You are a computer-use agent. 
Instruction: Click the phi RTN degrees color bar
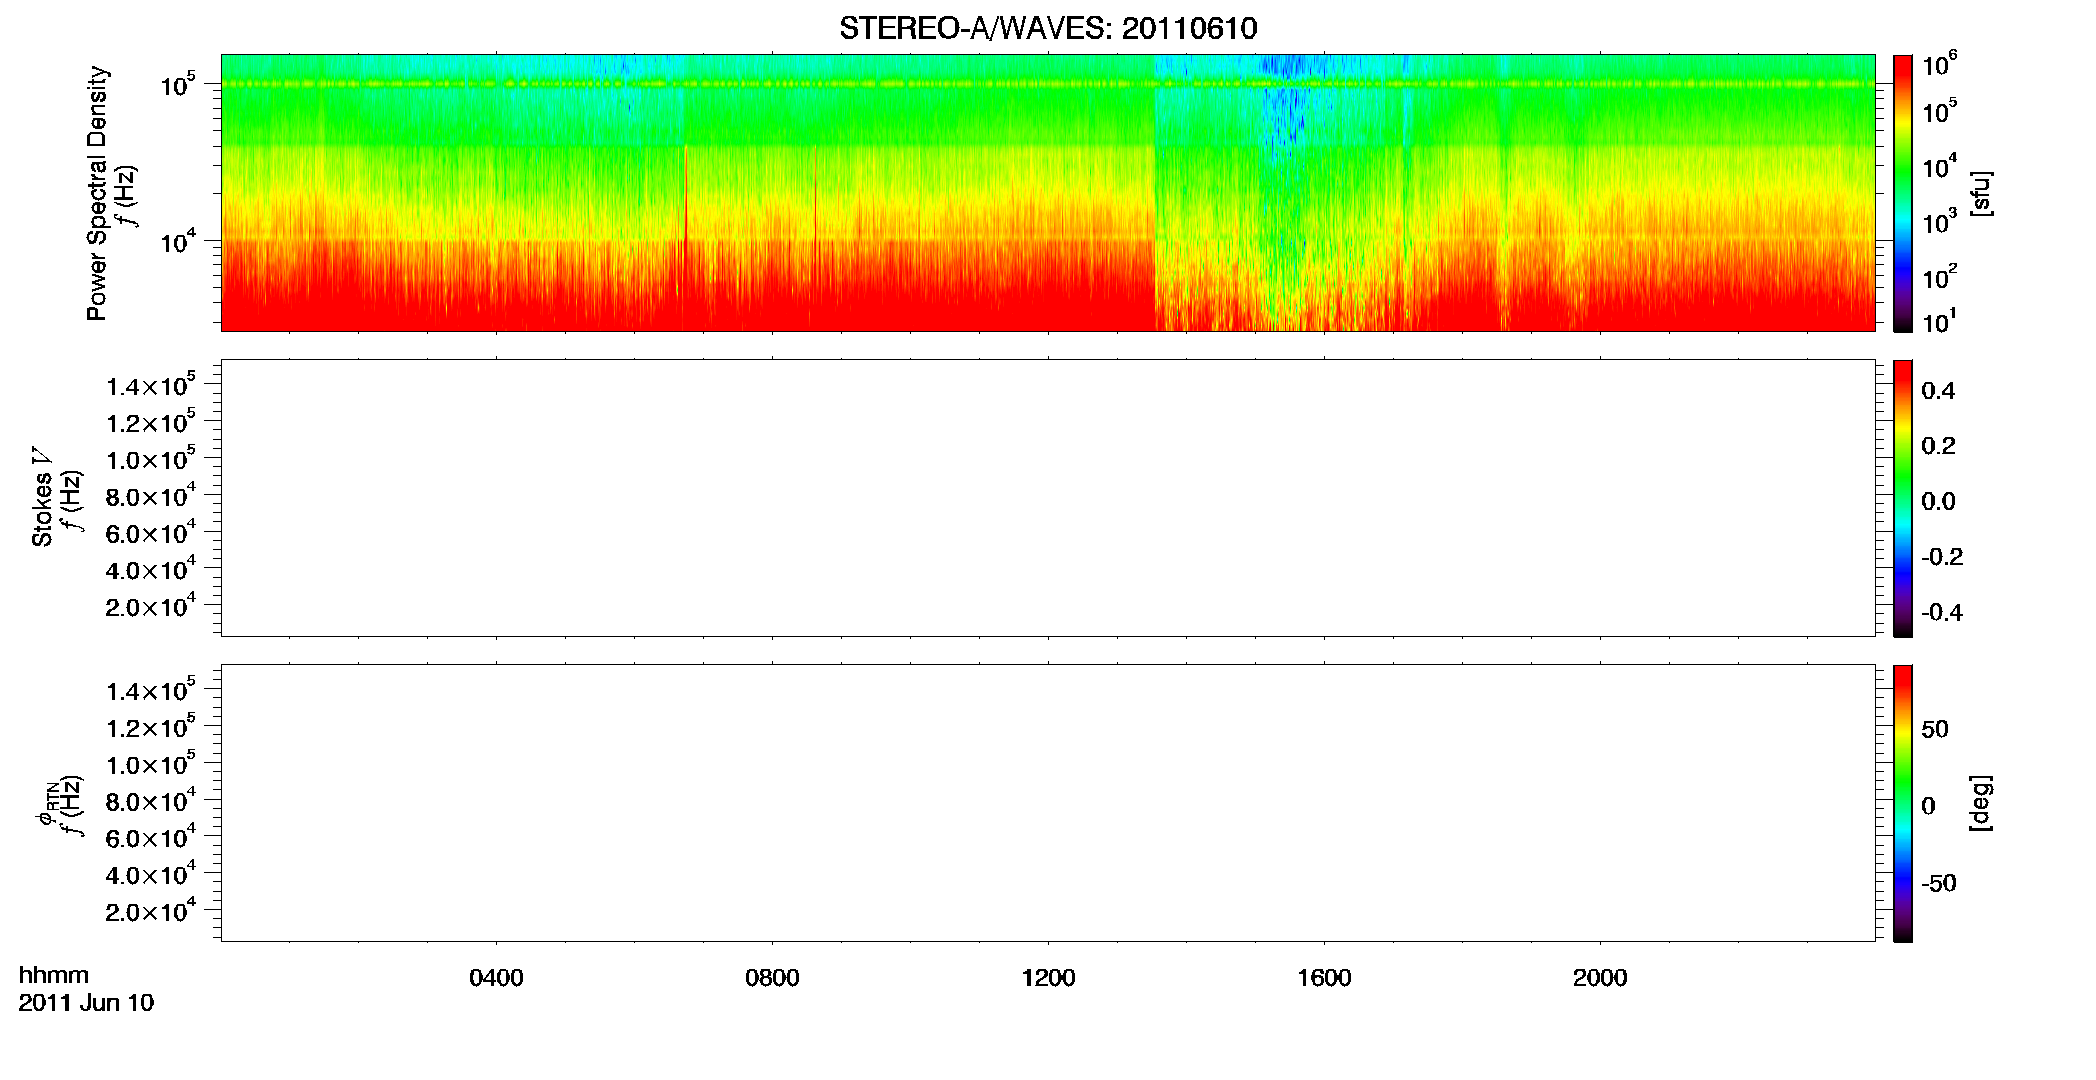(1903, 803)
